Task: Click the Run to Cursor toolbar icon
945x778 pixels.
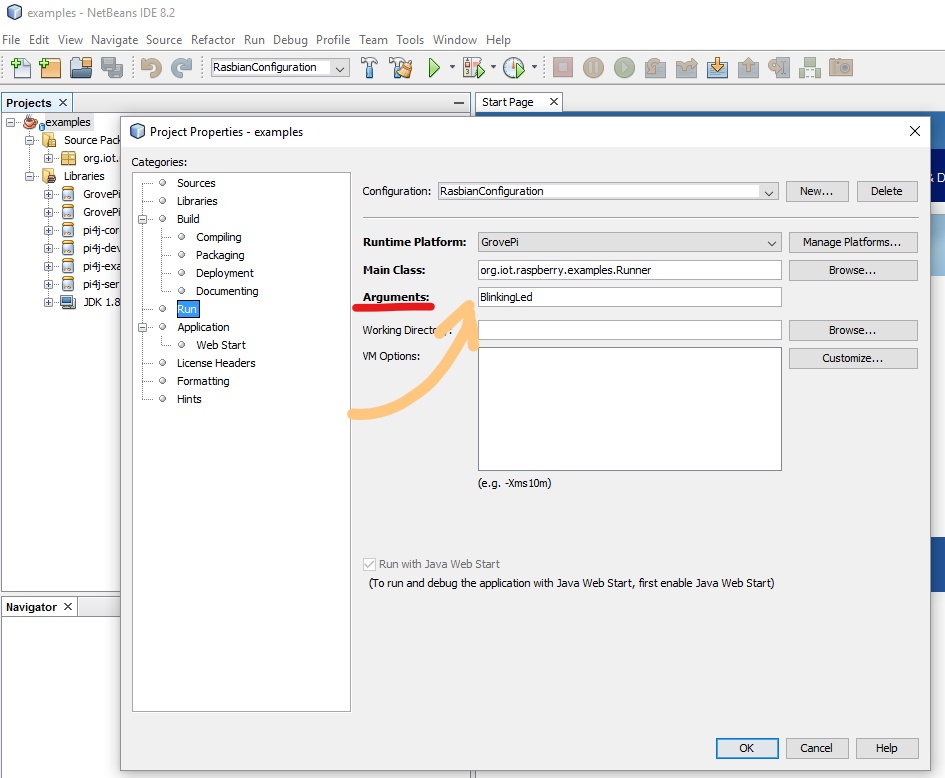Action: (x=779, y=67)
